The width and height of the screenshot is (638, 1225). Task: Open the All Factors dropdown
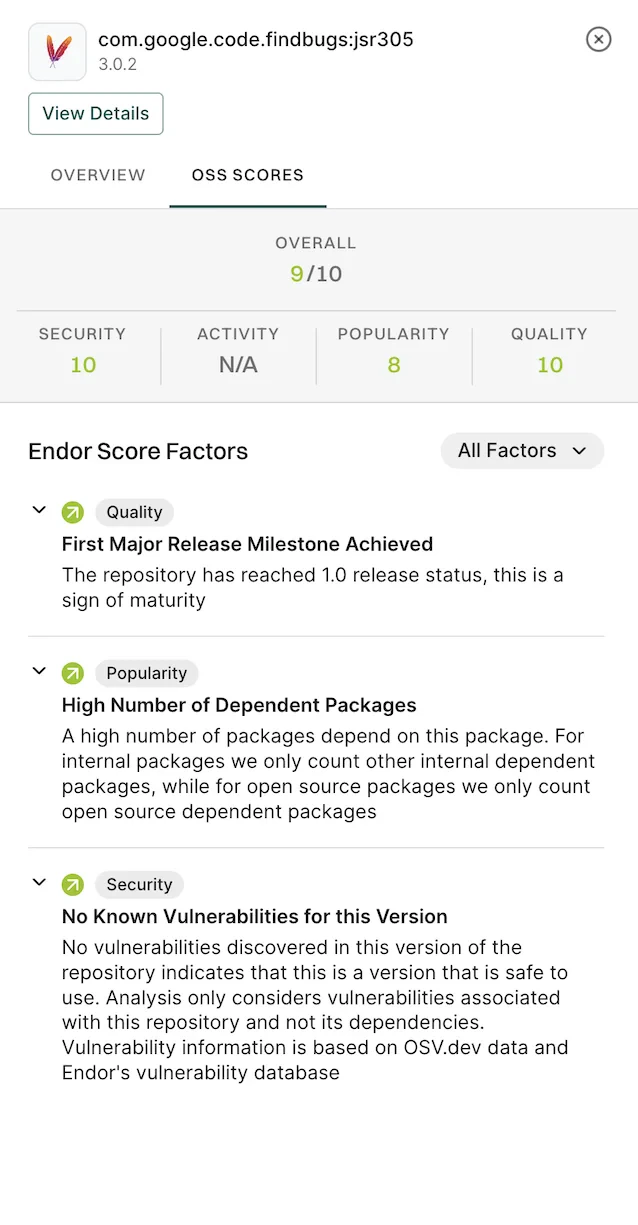click(x=521, y=450)
